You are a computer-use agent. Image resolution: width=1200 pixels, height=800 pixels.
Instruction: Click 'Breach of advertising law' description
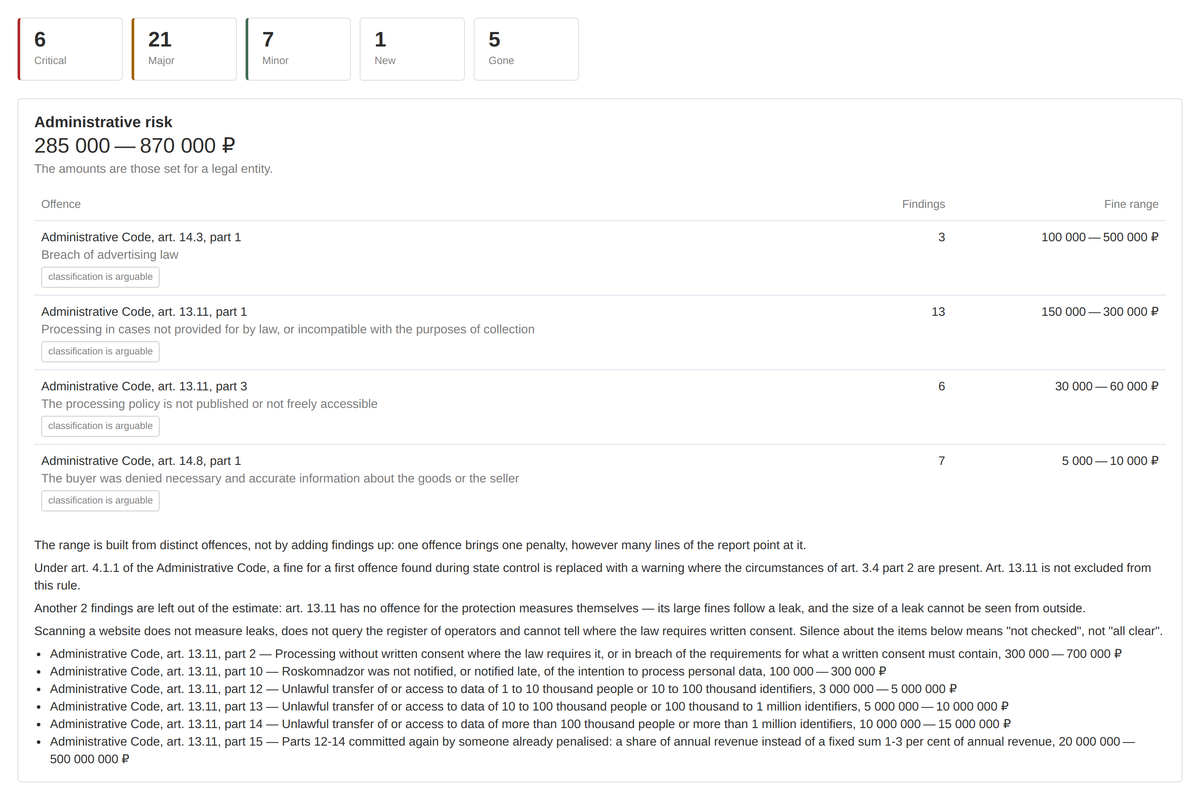click(x=110, y=255)
